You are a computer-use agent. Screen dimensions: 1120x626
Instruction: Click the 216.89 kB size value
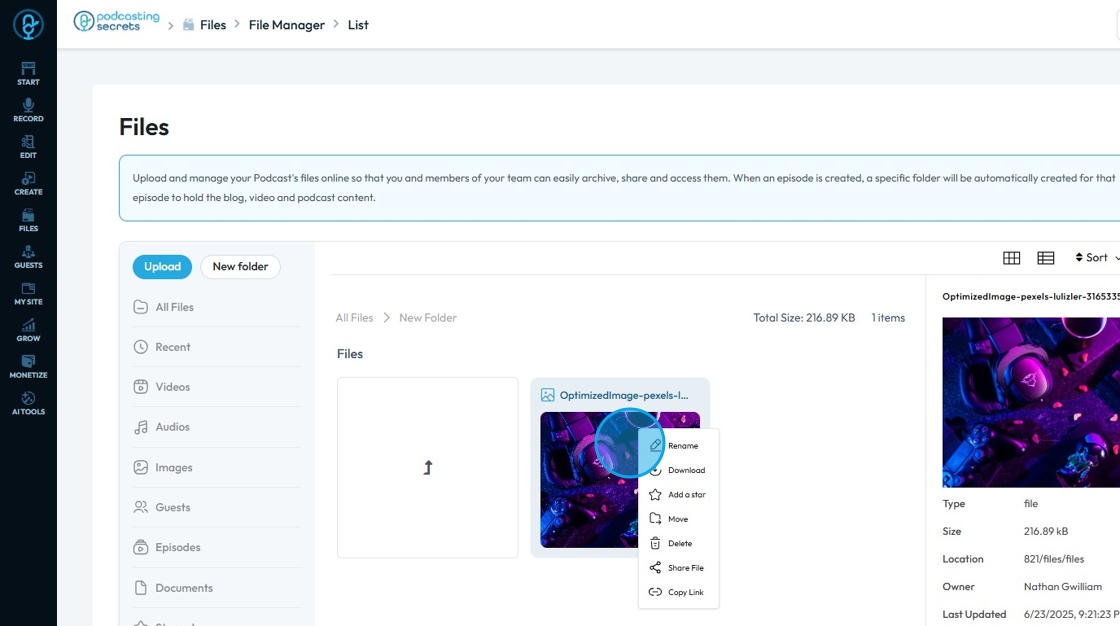pos(1046,532)
